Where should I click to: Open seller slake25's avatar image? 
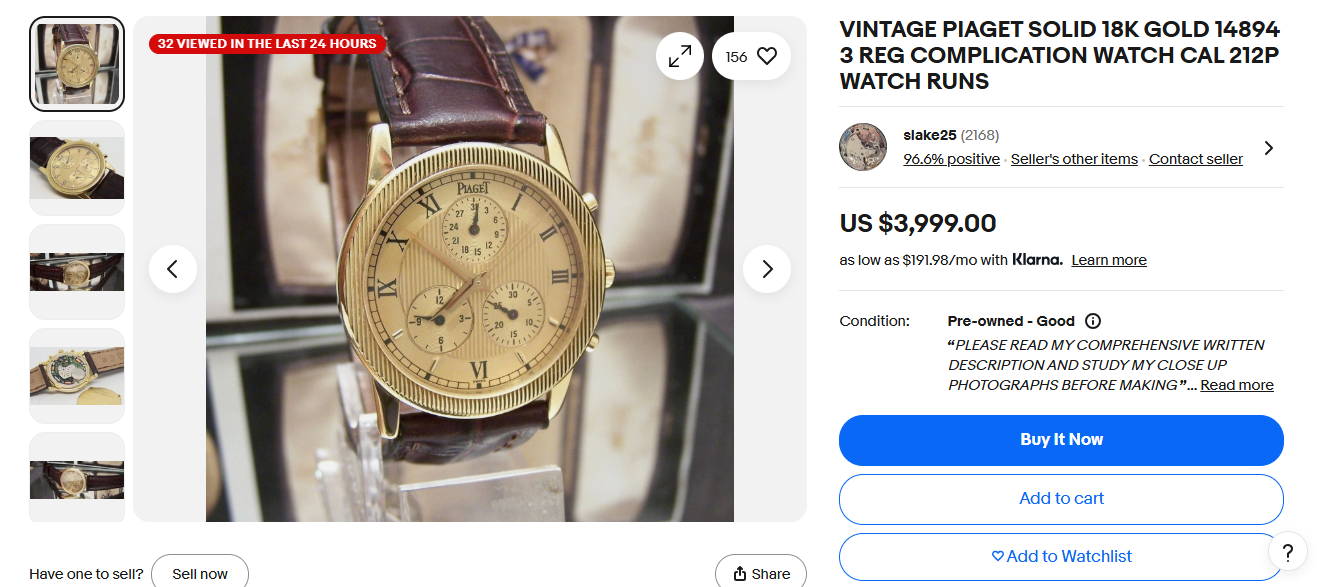click(863, 147)
